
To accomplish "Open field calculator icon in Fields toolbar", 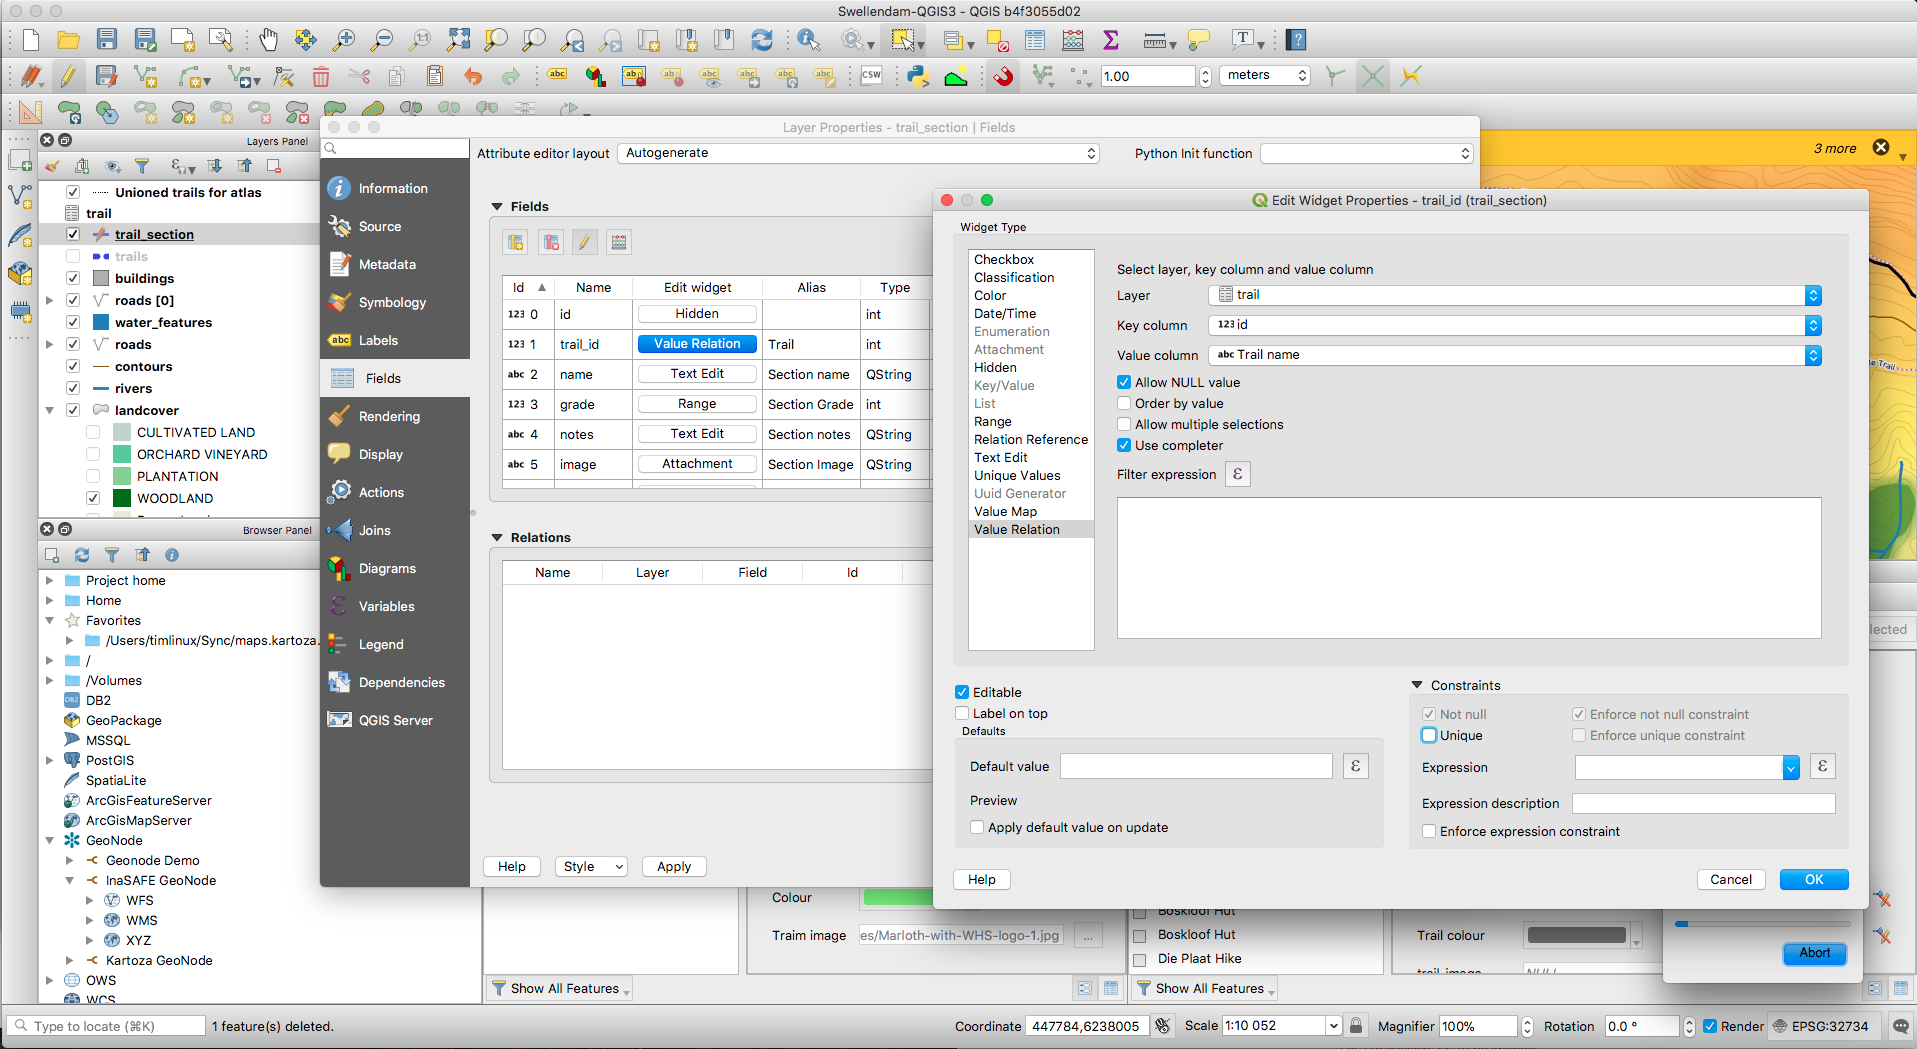I will tap(619, 242).
